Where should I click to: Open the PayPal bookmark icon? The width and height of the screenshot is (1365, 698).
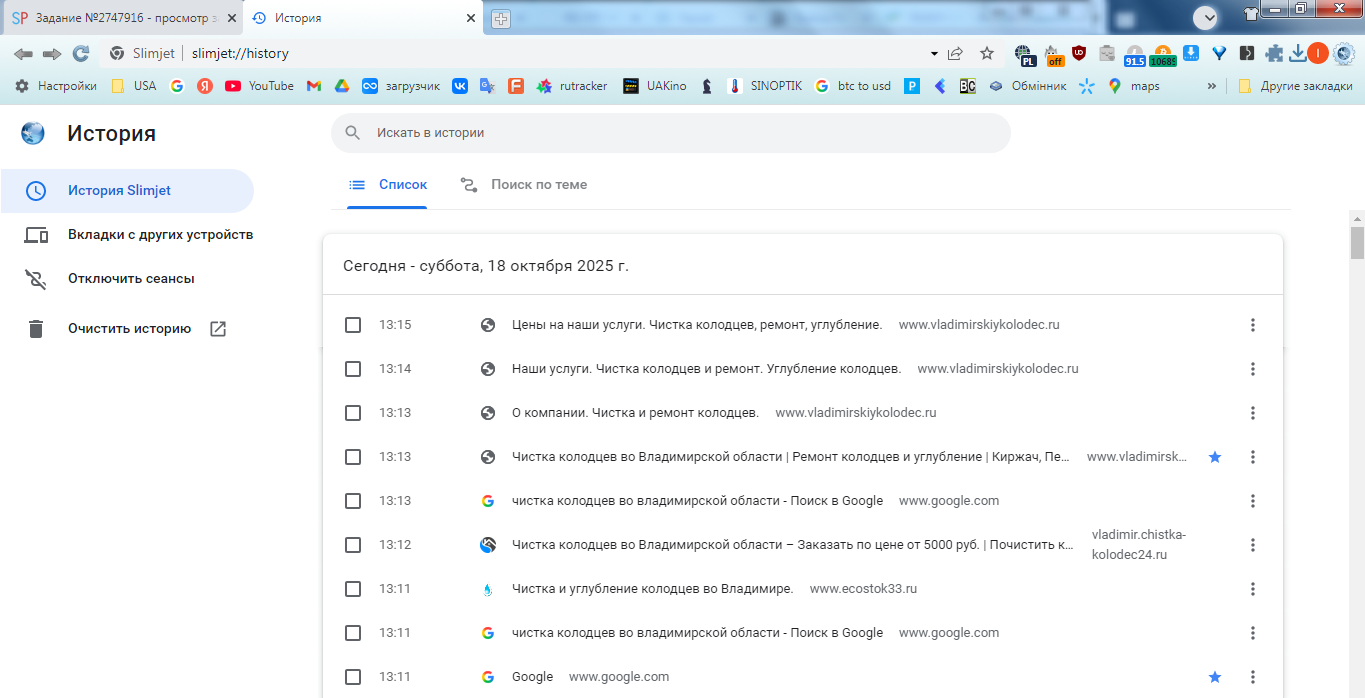[912, 86]
